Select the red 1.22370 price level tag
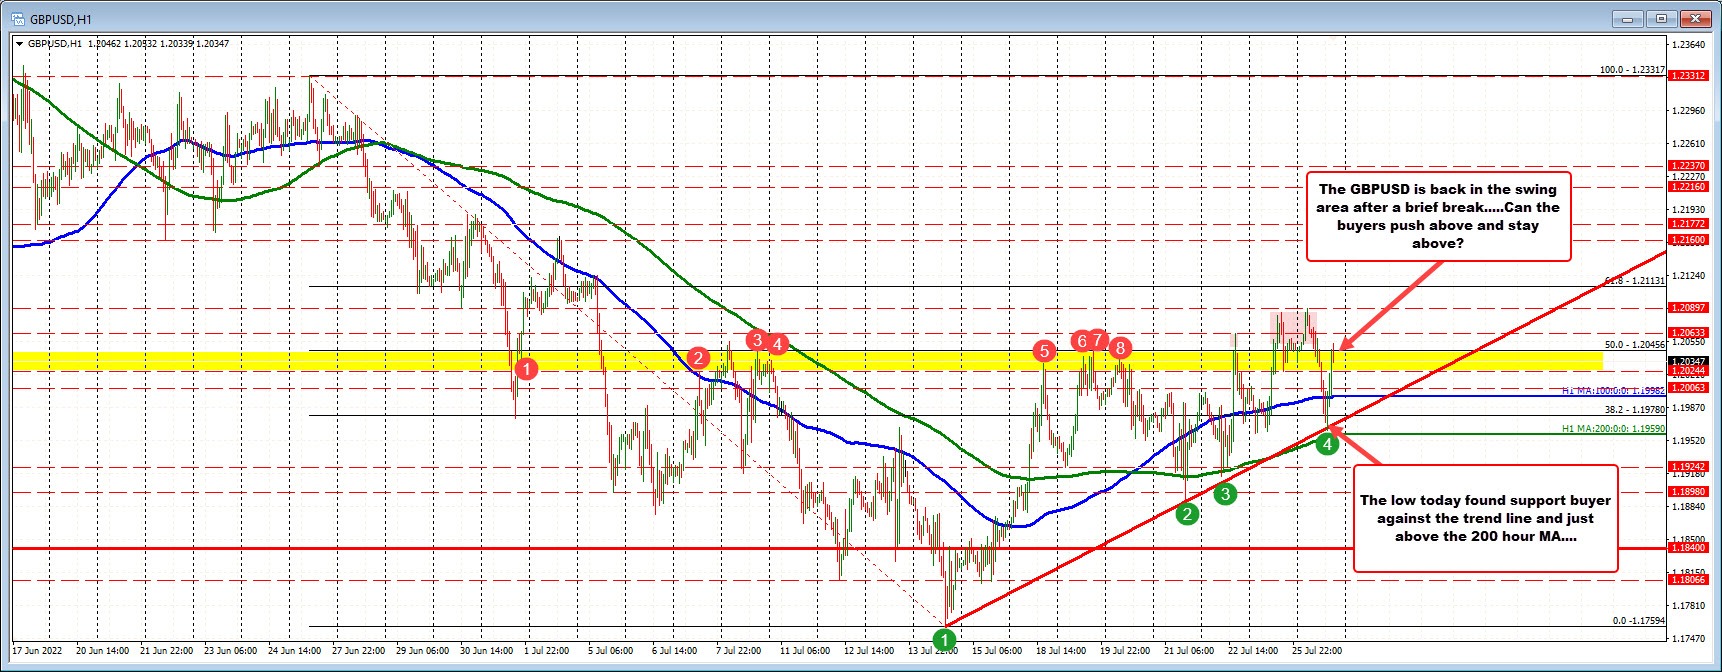1722x672 pixels. [x=1689, y=166]
